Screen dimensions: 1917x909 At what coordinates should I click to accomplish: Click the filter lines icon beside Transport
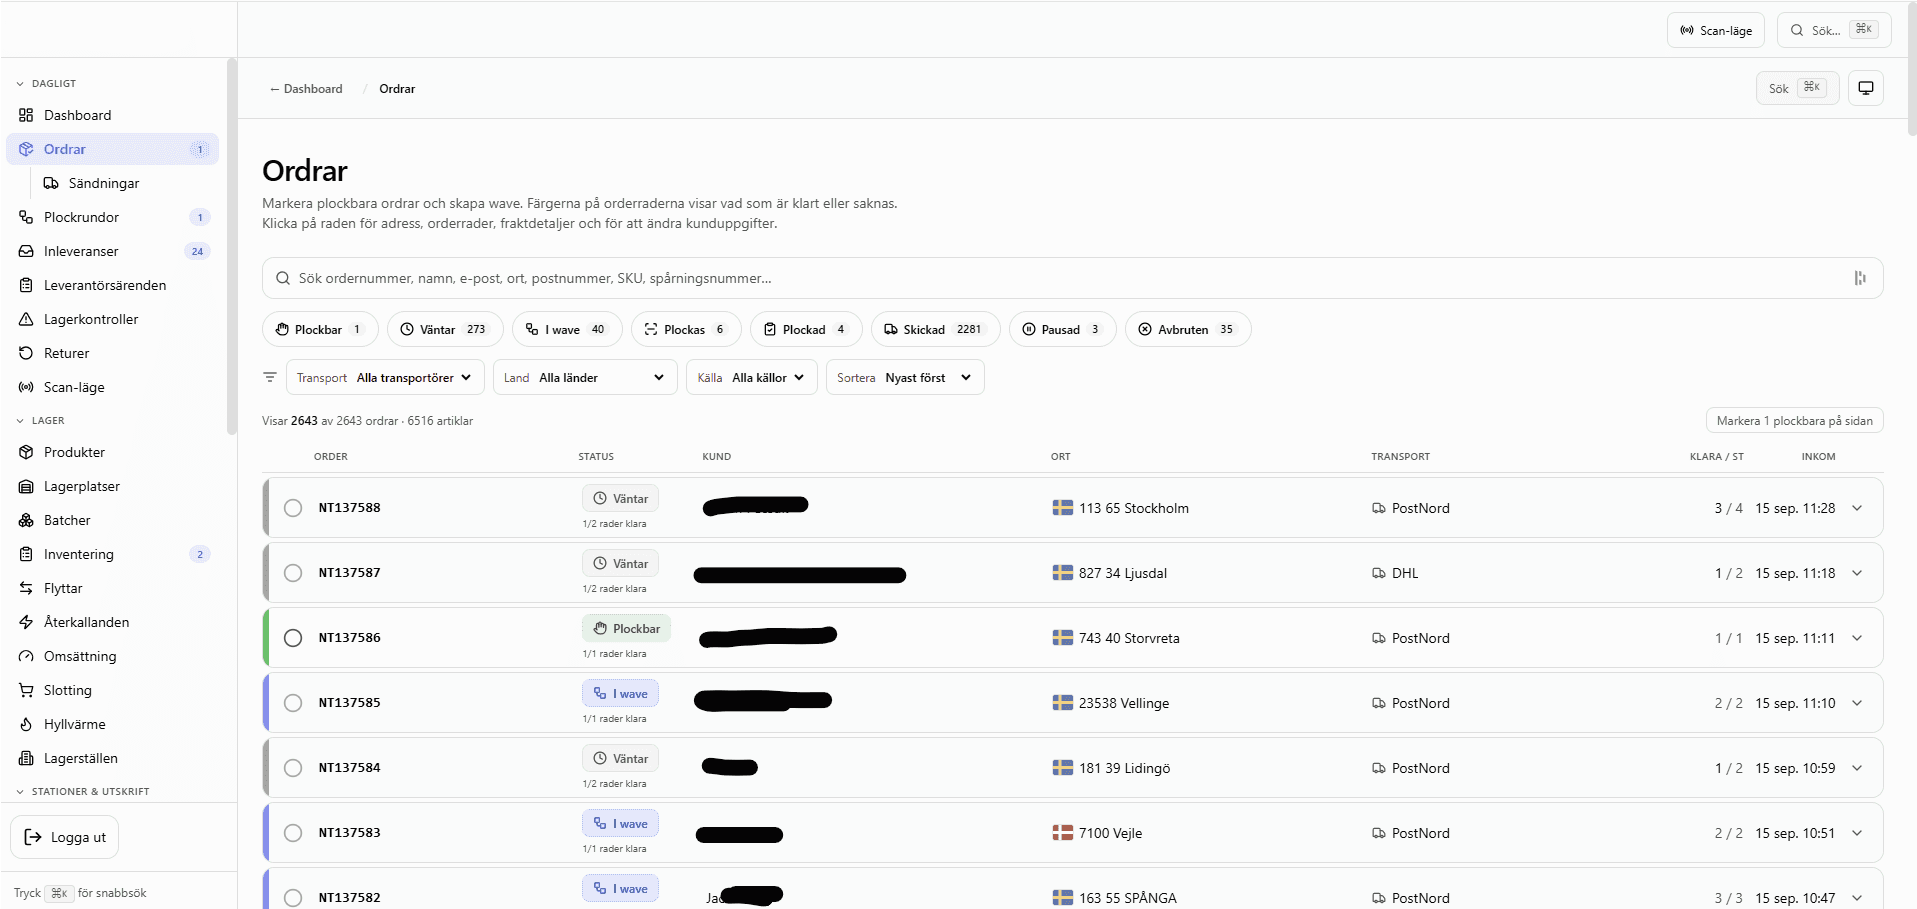pyautogui.click(x=270, y=377)
